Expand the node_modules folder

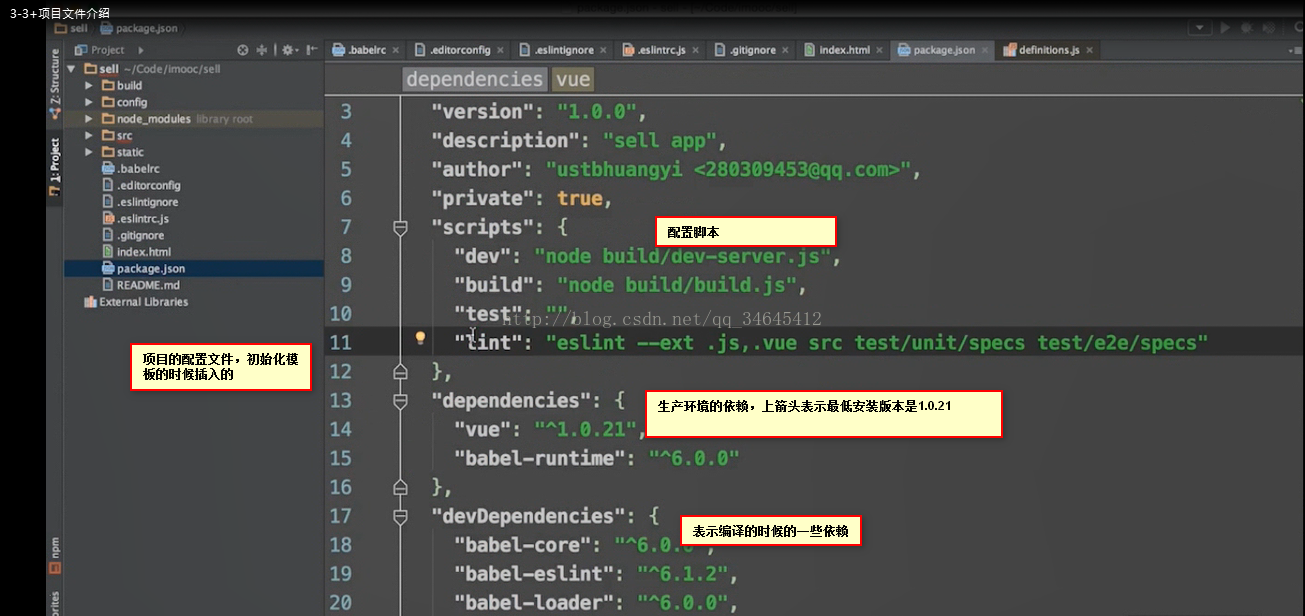click(x=89, y=119)
